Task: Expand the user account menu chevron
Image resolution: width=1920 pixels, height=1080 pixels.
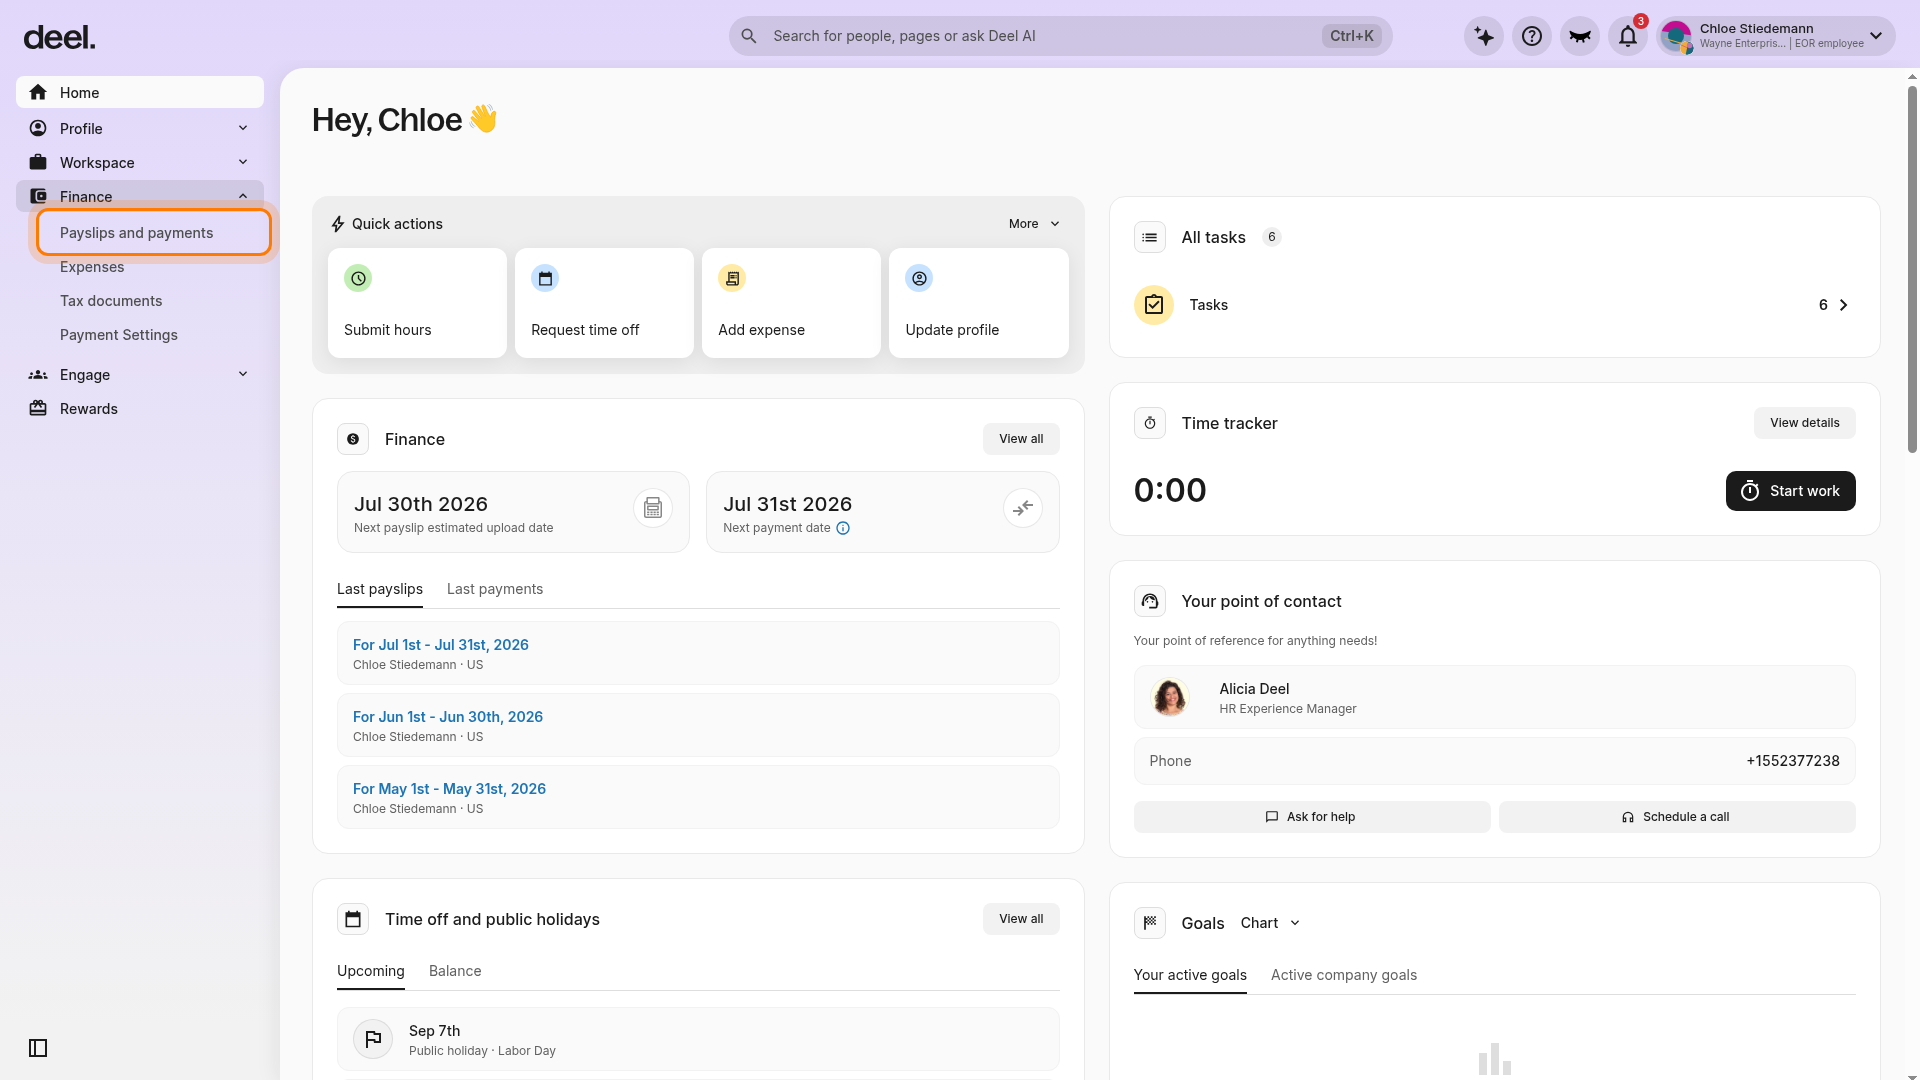Action: [1876, 36]
